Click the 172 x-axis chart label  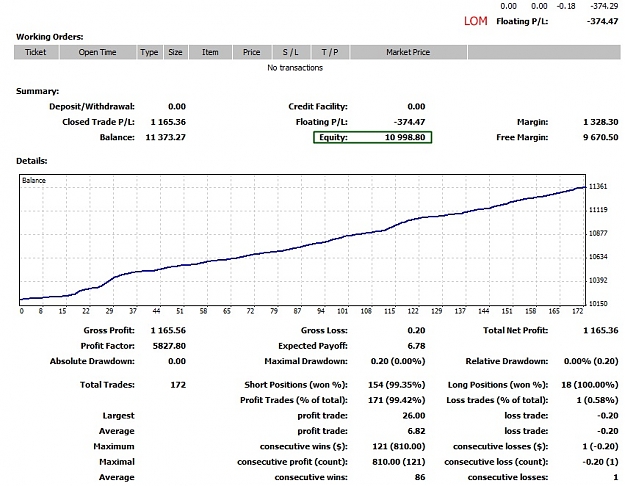tap(578, 311)
